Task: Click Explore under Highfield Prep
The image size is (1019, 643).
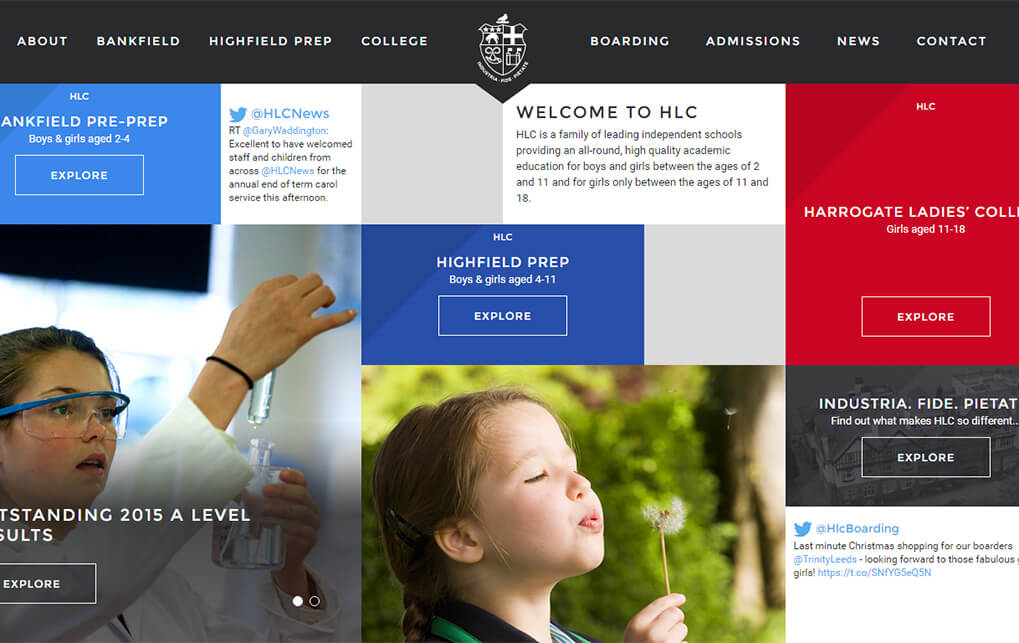Action: click(x=502, y=316)
